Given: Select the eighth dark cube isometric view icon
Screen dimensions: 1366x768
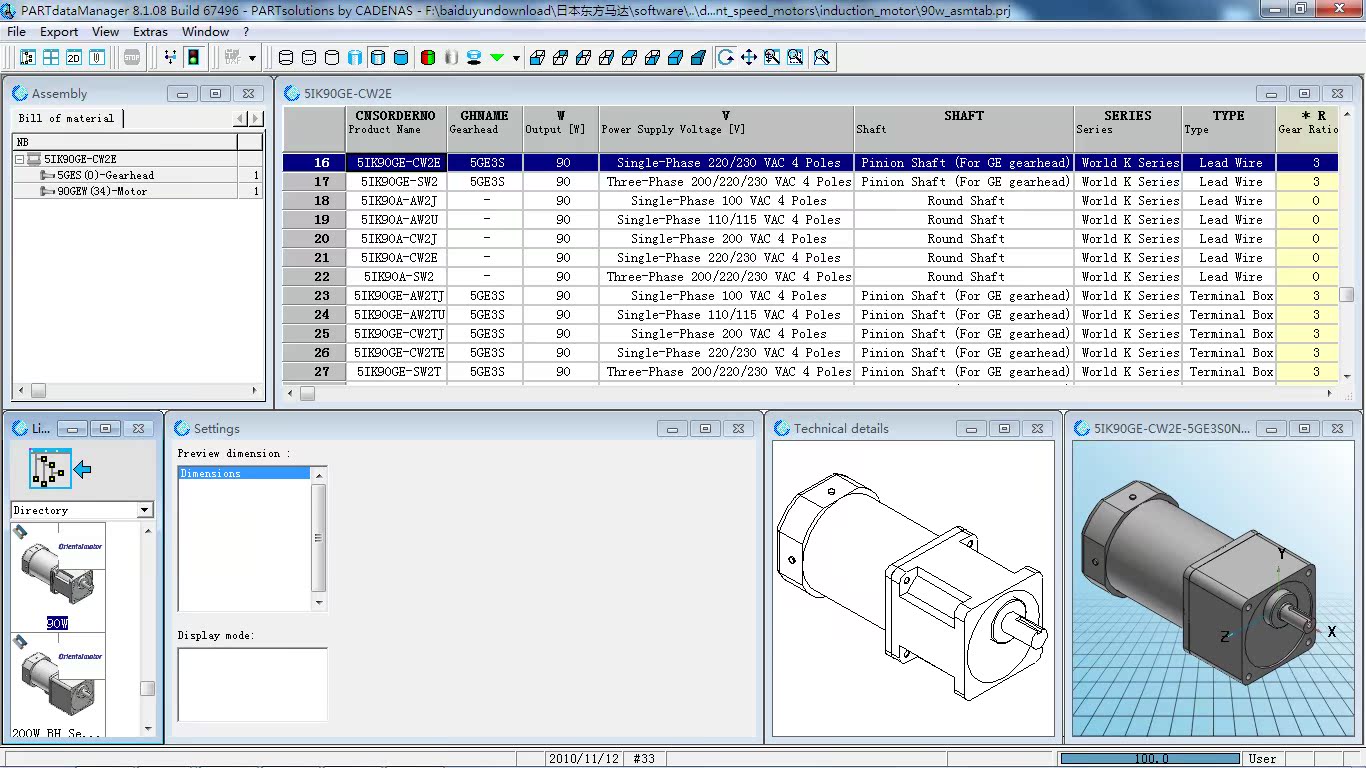Looking at the screenshot, I should [x=698, y=58].
